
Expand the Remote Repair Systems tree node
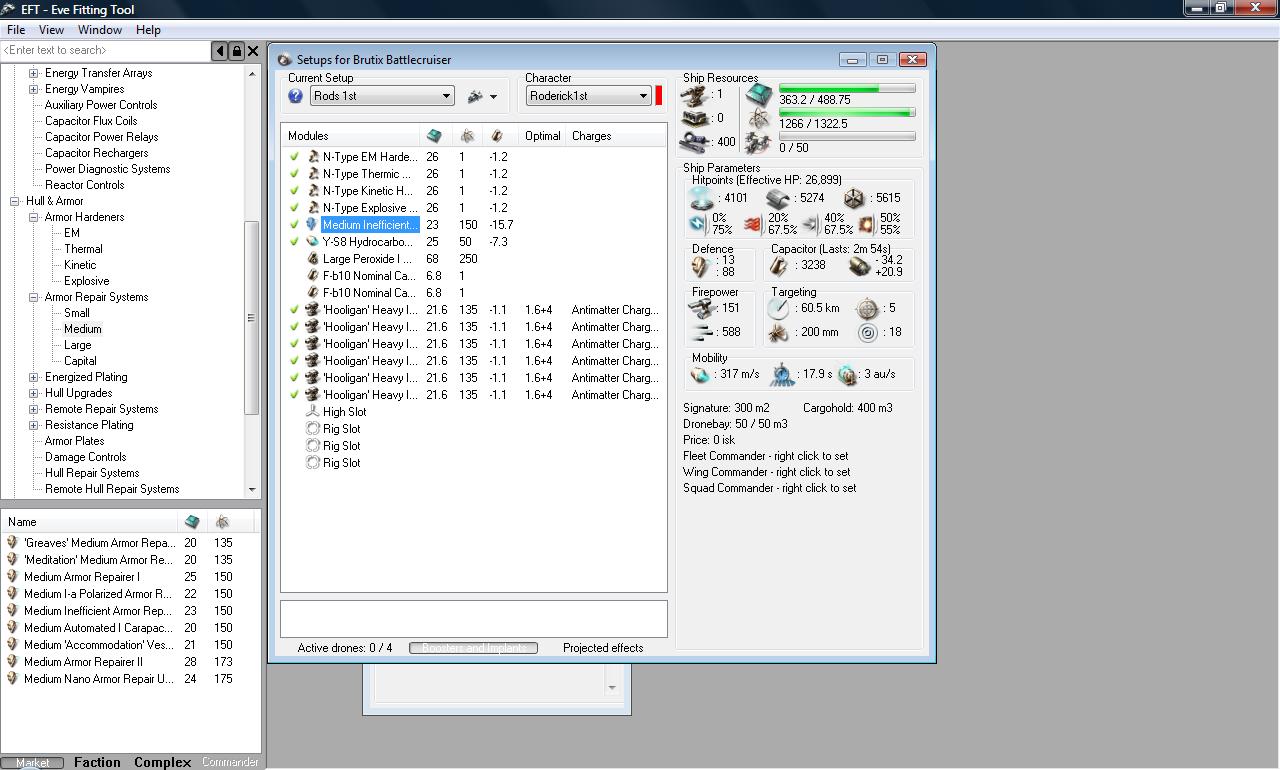33,409
